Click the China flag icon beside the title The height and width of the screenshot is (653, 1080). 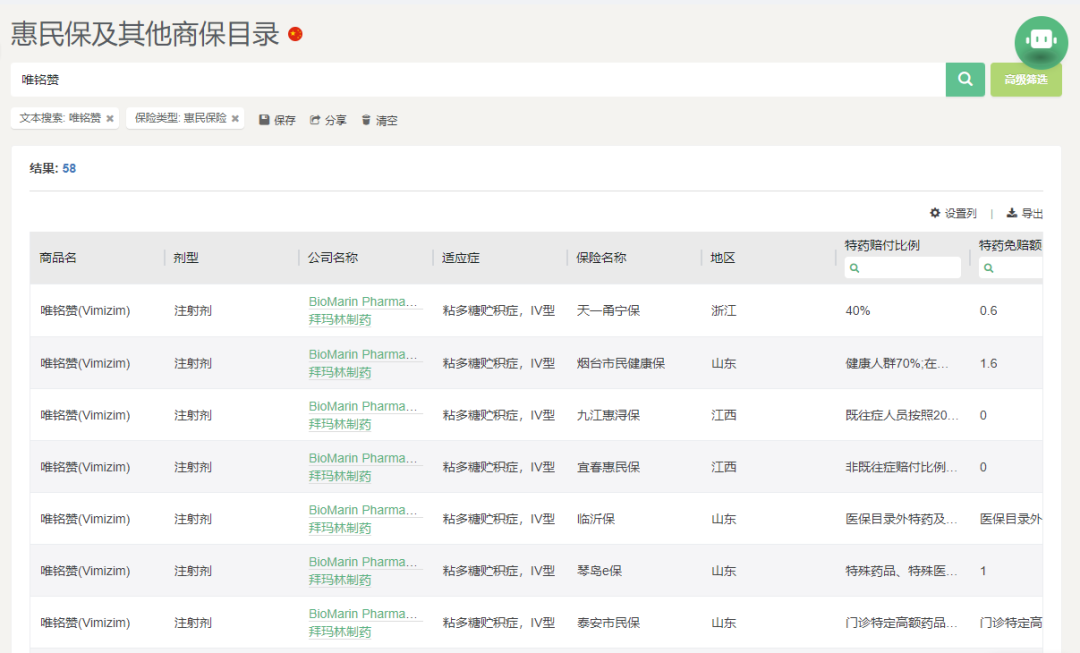point(295,34)
